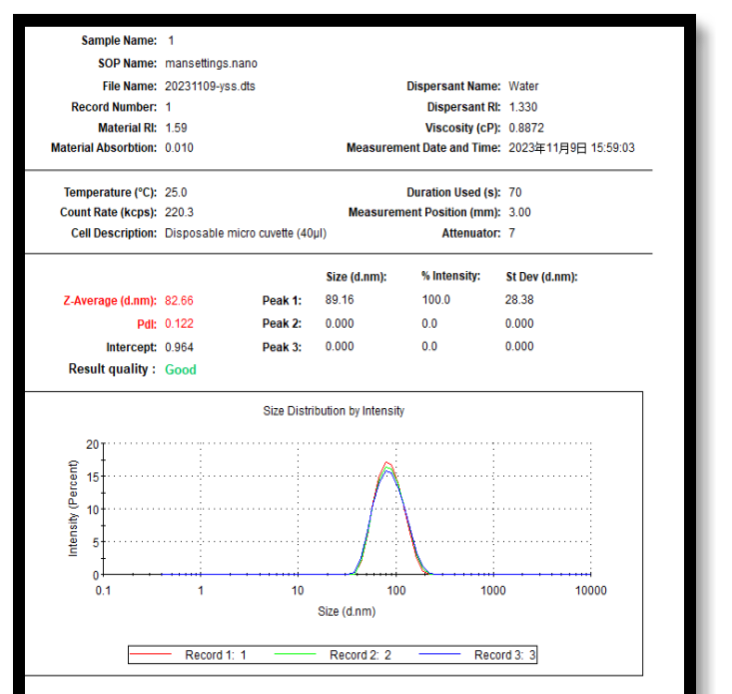Image resolution: width=732 pixels, height=694 pixels.
Task: Click the Peak 1 St Dev value 28.38
Action: 519,300
